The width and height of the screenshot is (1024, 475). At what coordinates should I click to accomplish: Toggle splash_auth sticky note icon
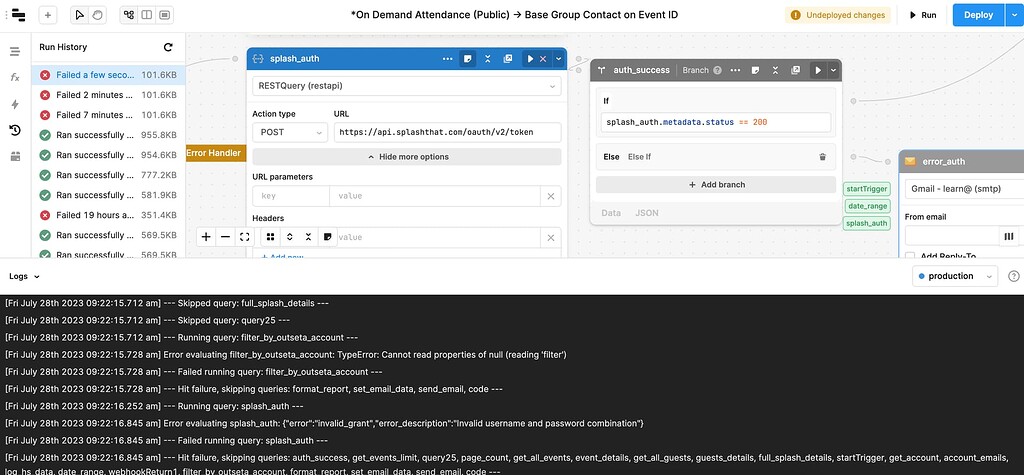click(x=468, y=59)
